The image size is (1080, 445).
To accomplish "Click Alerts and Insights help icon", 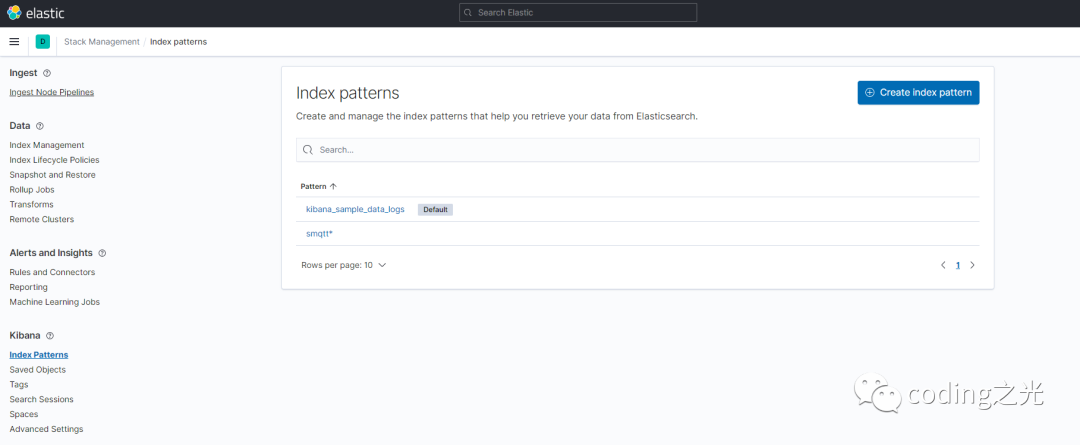I will point(102,253).
